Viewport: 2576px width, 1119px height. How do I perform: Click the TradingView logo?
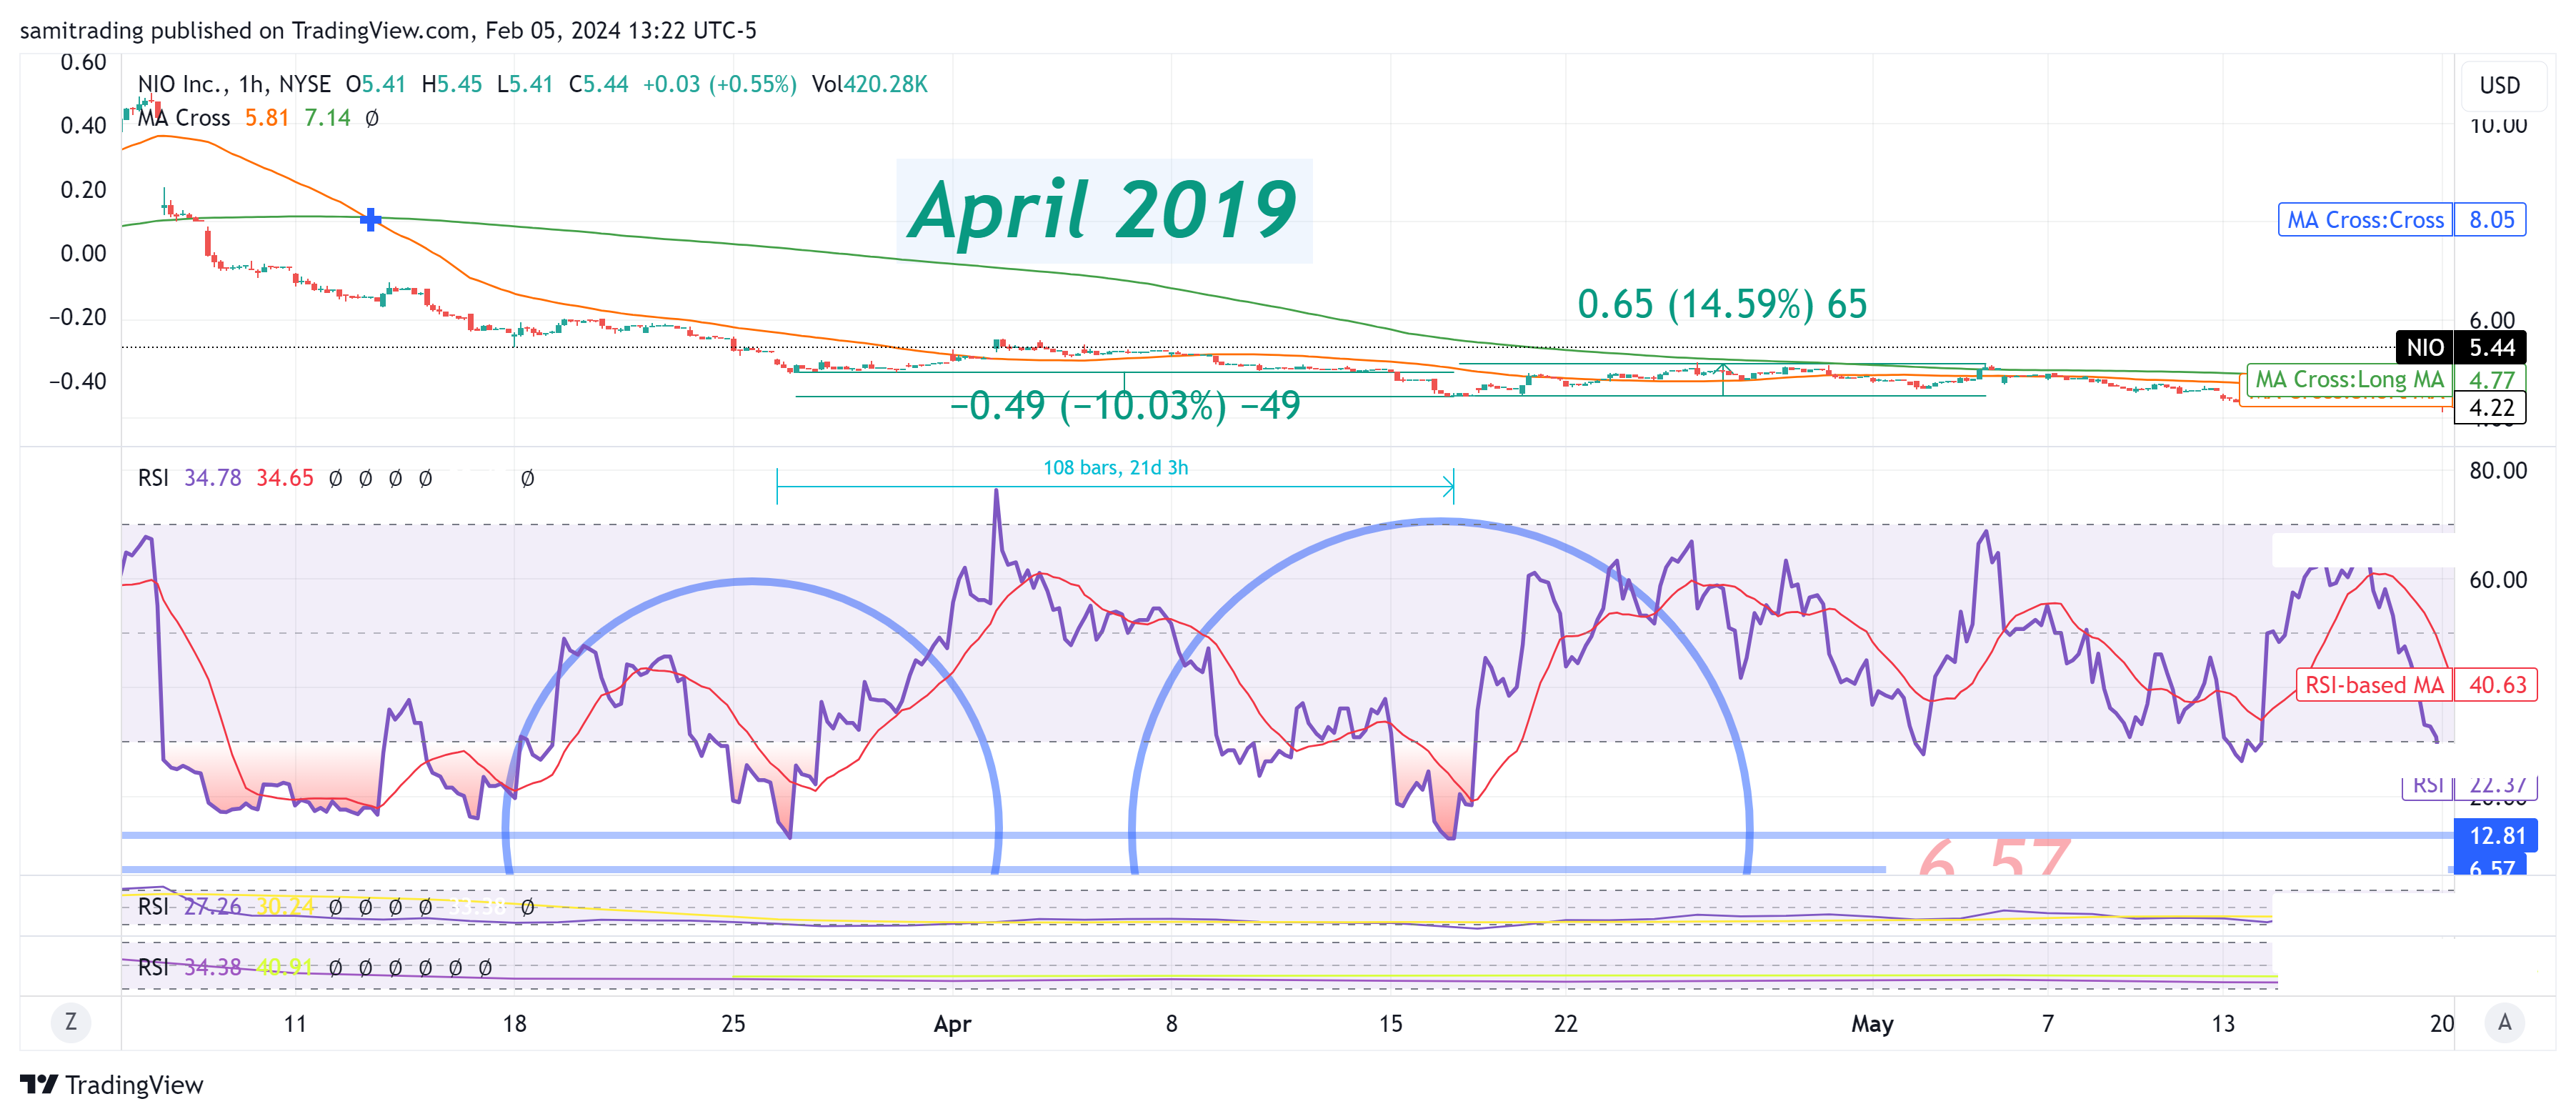pyautogui.click(x=111, y=1084)
